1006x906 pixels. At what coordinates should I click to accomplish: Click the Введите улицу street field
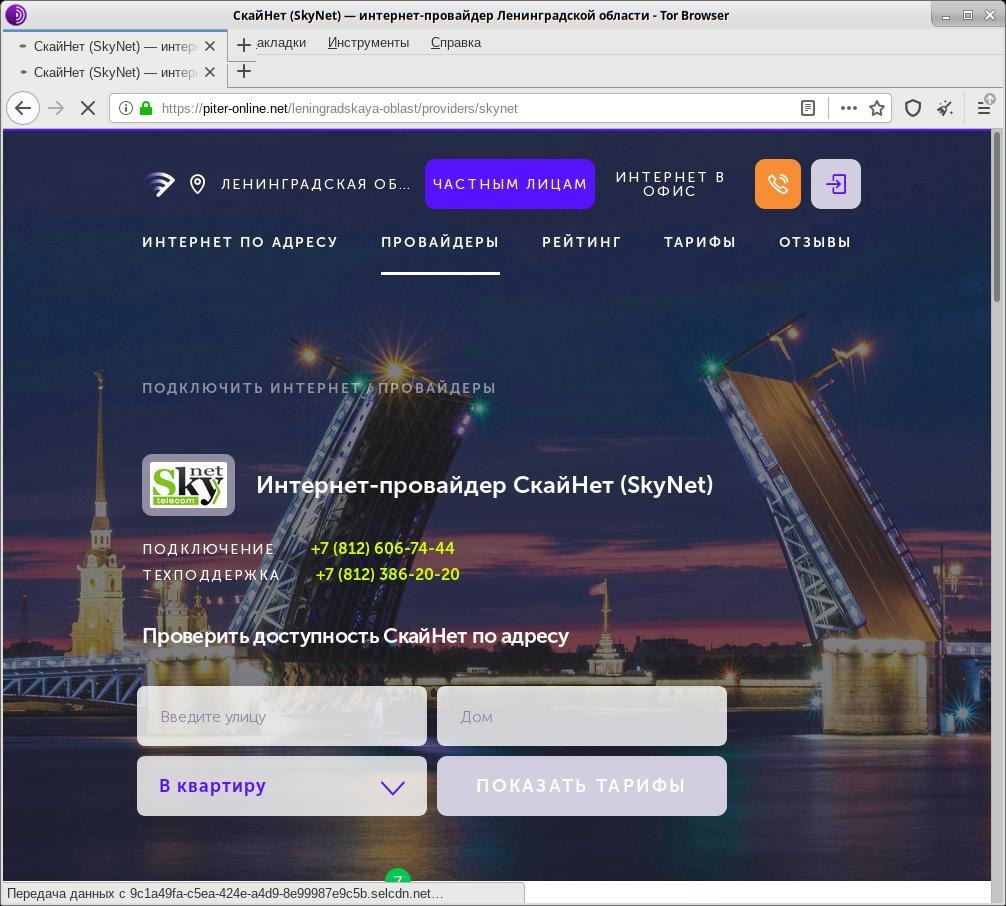[282, 716]
